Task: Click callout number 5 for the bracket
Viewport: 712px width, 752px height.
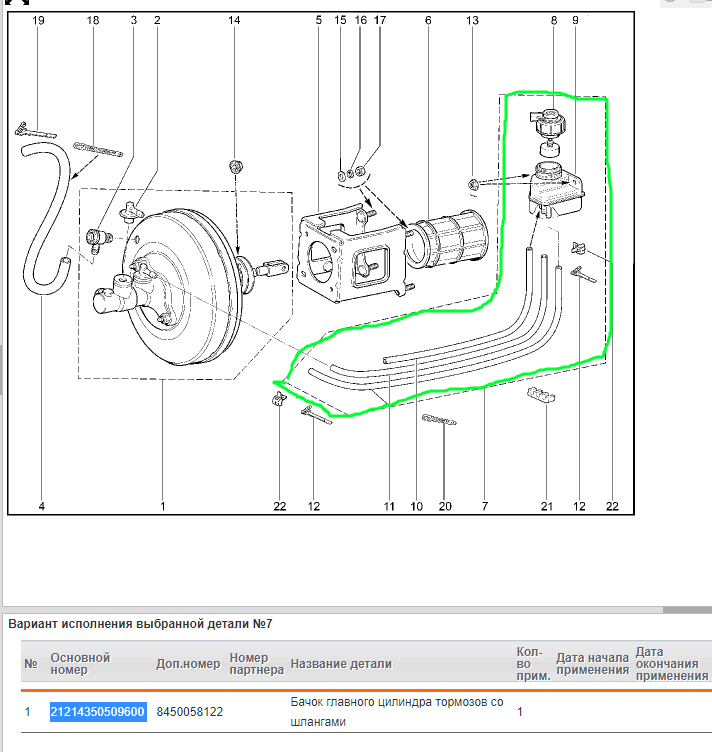Action: pos(319,21)
